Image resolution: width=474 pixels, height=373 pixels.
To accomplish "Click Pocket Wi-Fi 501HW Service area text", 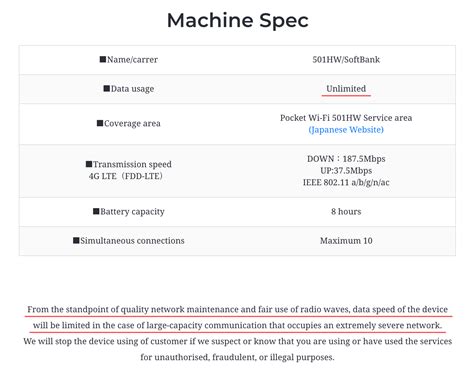I will [346, 118].
